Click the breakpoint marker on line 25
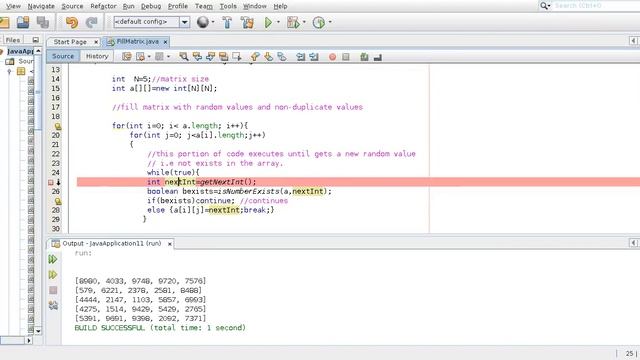This screenshot has width=640, height=360. coord(51,182)
